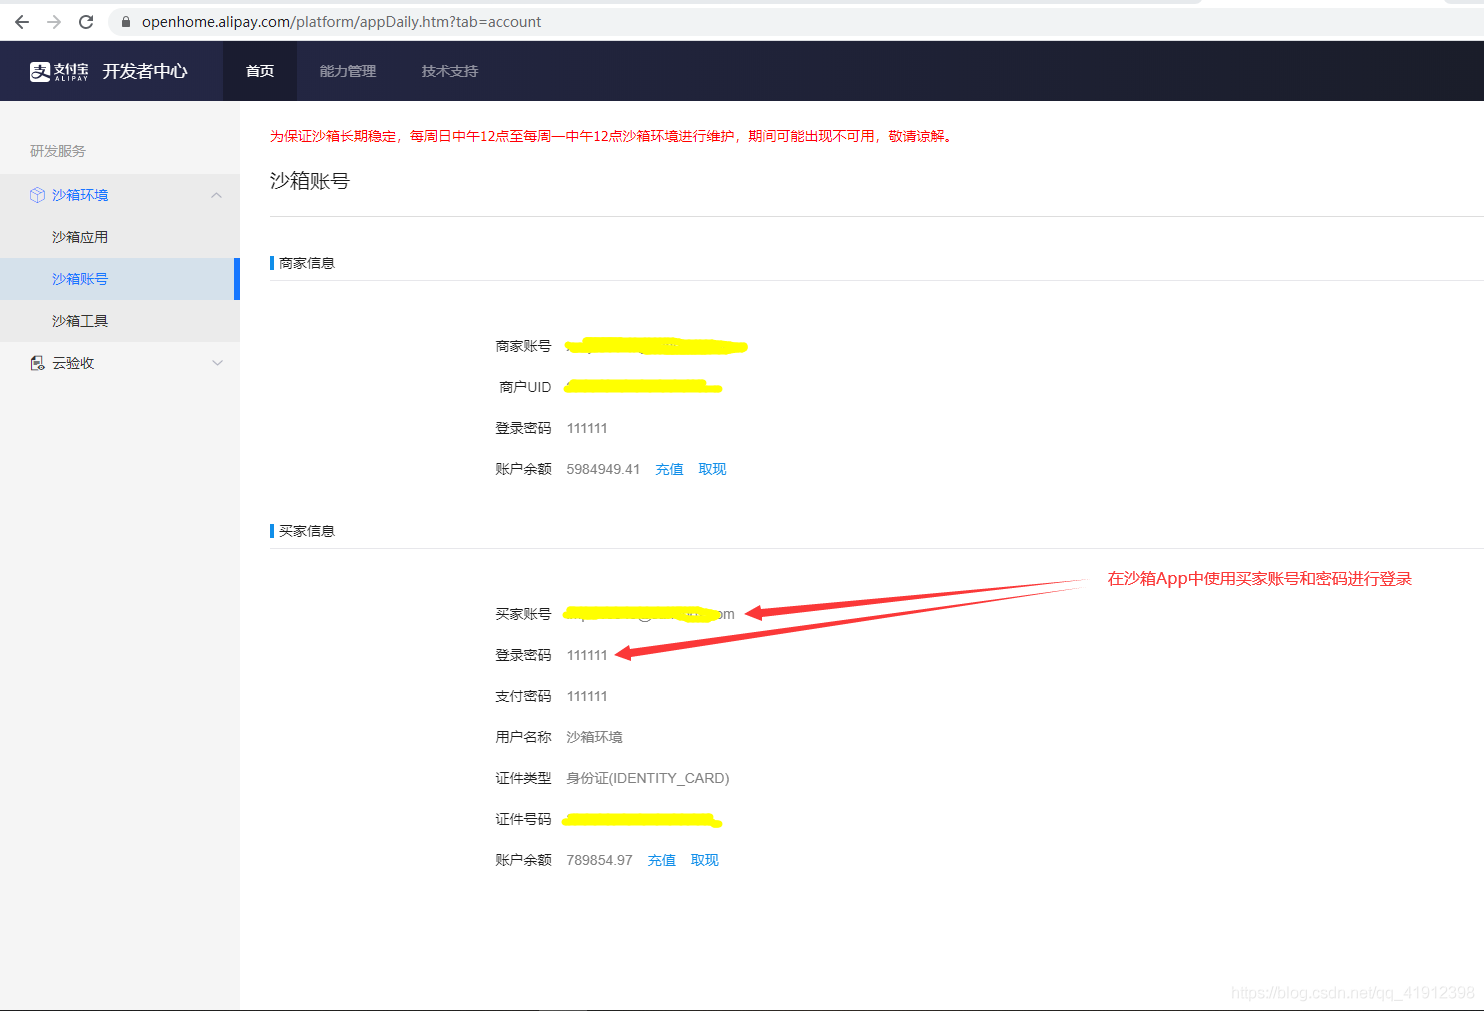Viewport: 1484px width, 1011px height.
Task: Click the 证件类型 field label
Action: pyautogui.click(x=523, y=778)
